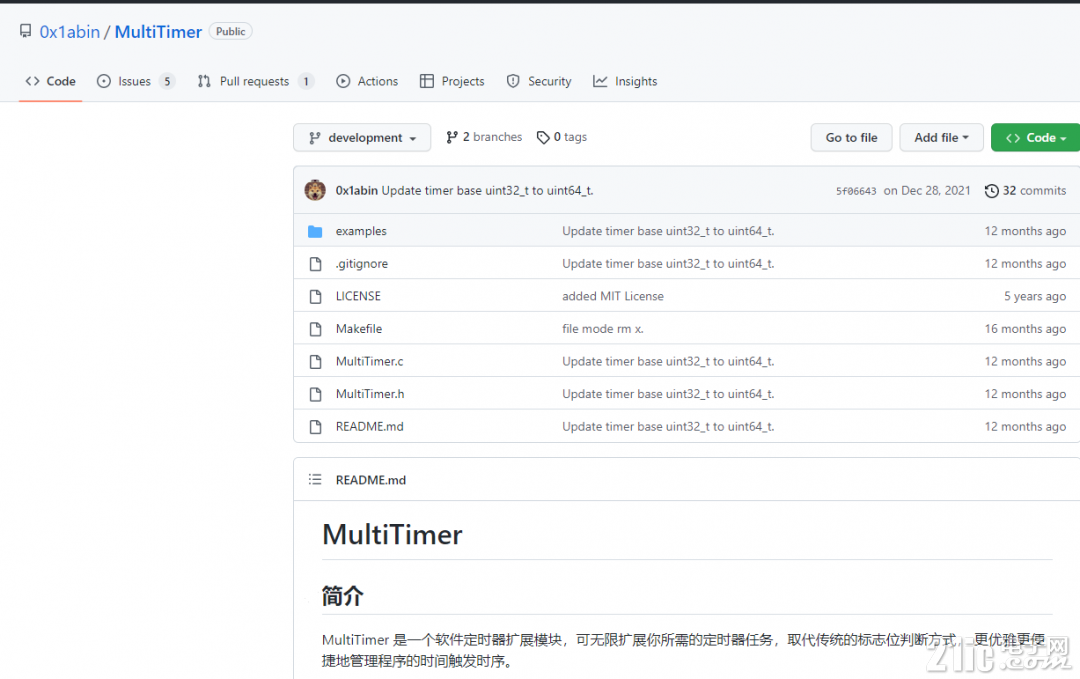Click the Insights graph icon
The height and width of the screenshot is (679, 1080).
(600, 81)
